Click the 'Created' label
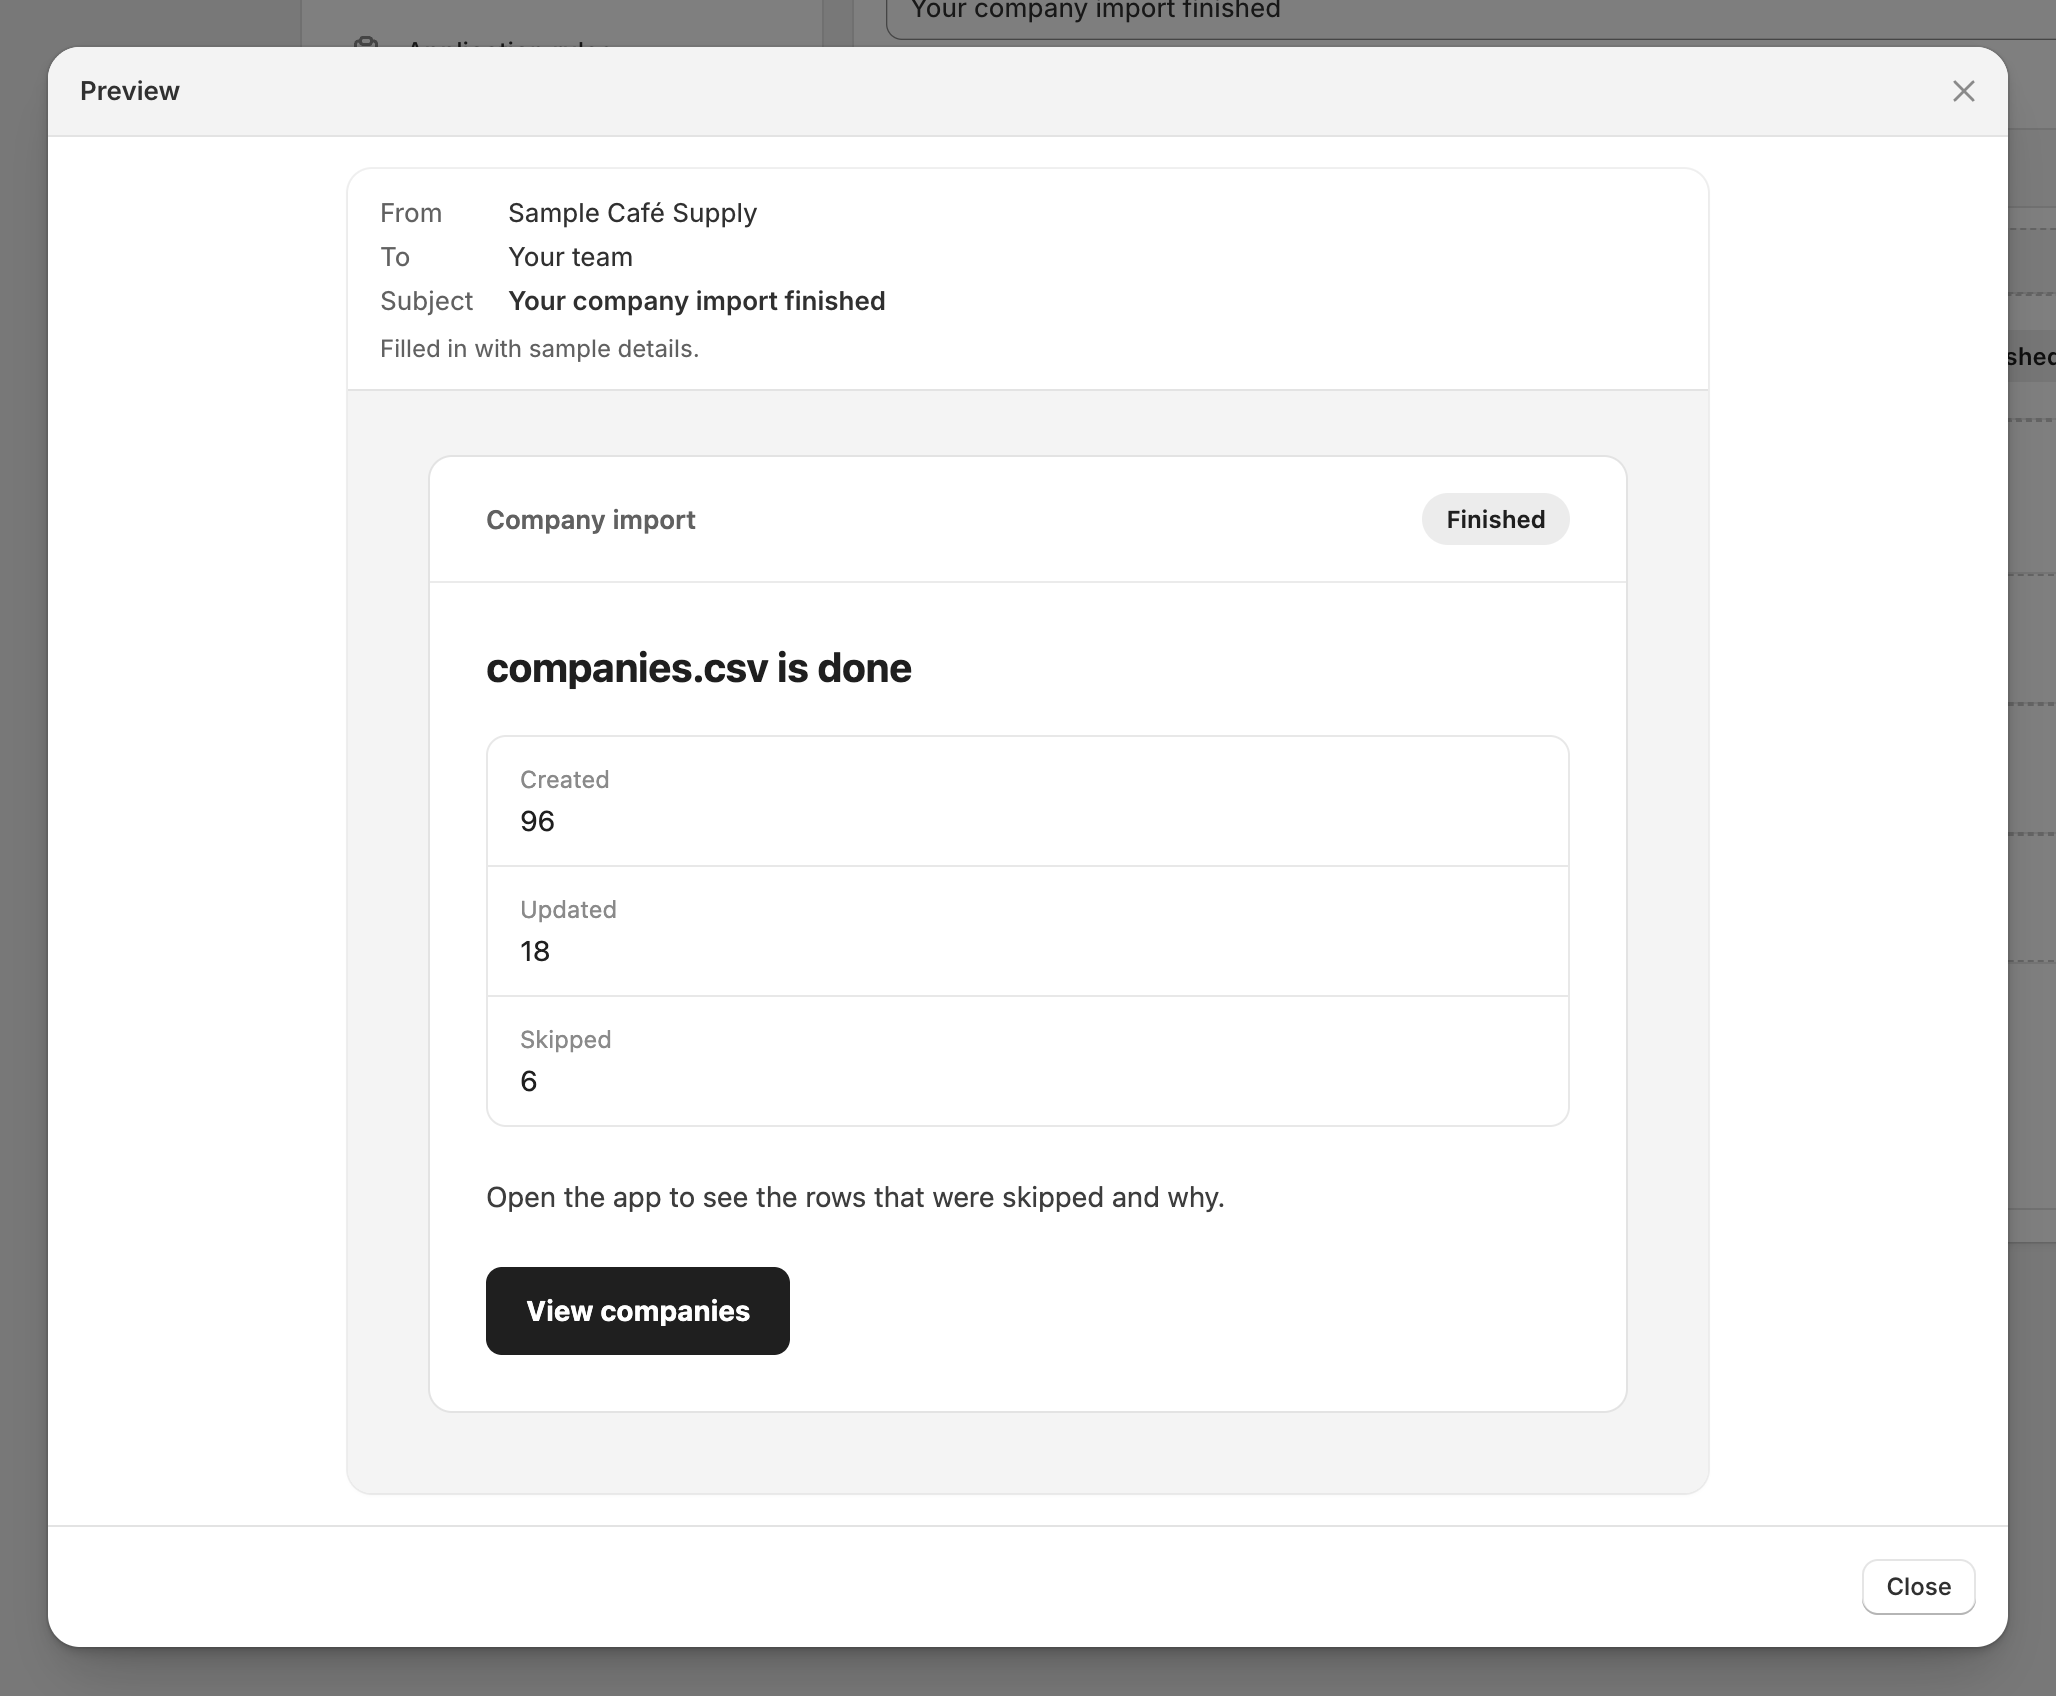2056x1696 pixels. tap(564, 780)
